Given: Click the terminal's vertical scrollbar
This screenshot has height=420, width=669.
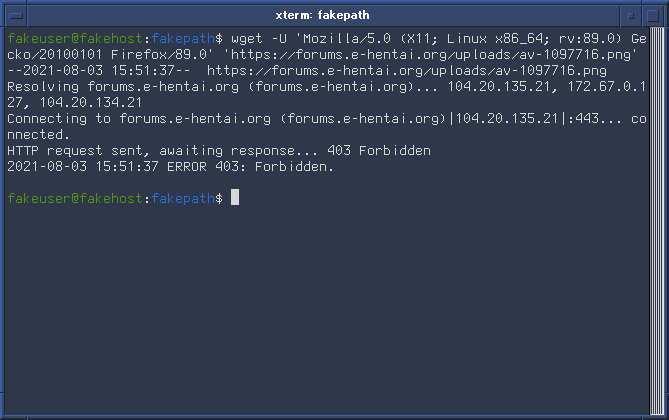Looking at the screenshot, I should pyautogui.click(x=656, y=221).
